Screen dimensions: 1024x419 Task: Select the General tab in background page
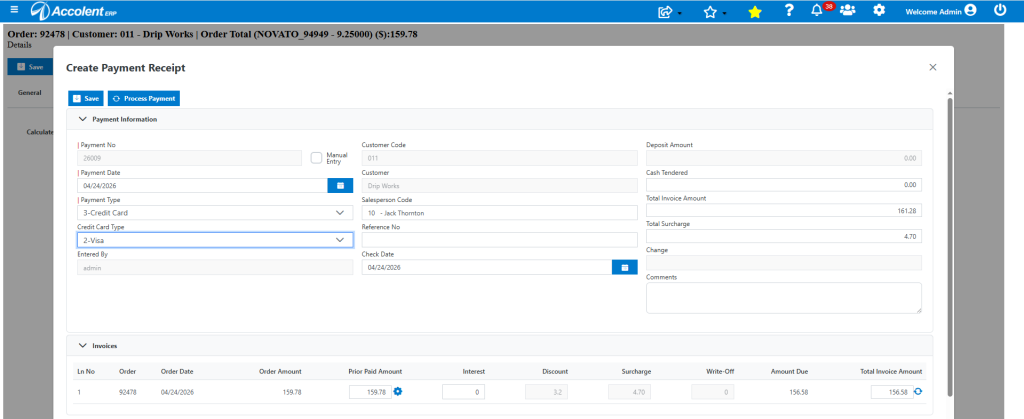(x=29, y=93)
